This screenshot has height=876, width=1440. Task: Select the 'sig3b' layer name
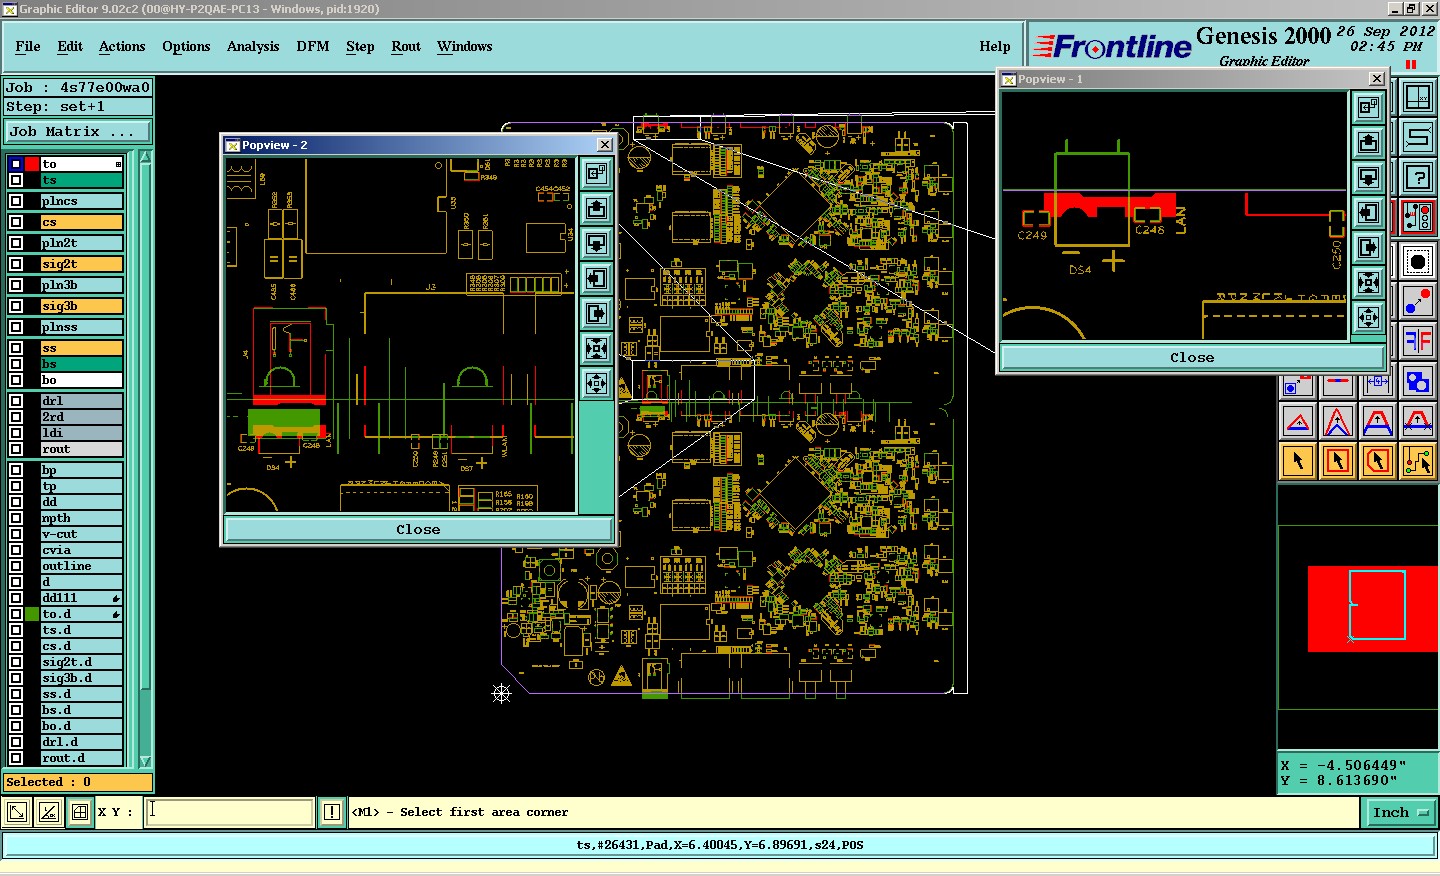pyautogui.click(x=81, y=306)
